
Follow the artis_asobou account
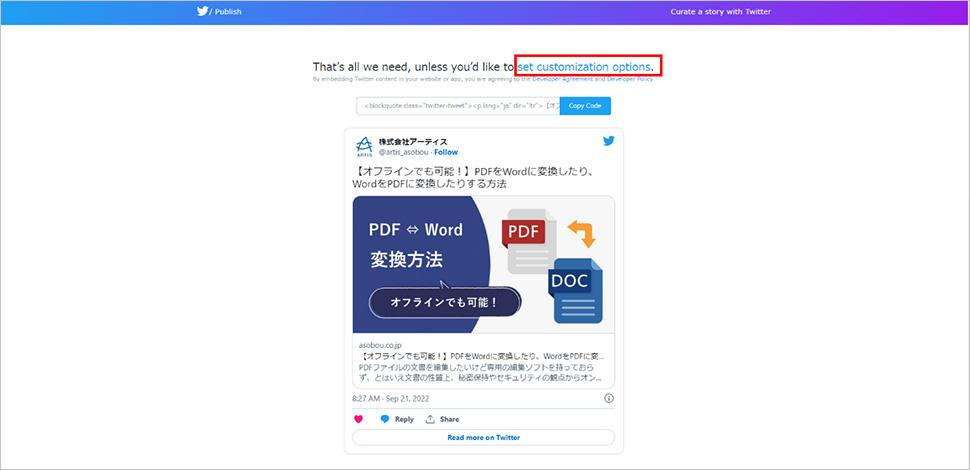[x=446, y=152]
